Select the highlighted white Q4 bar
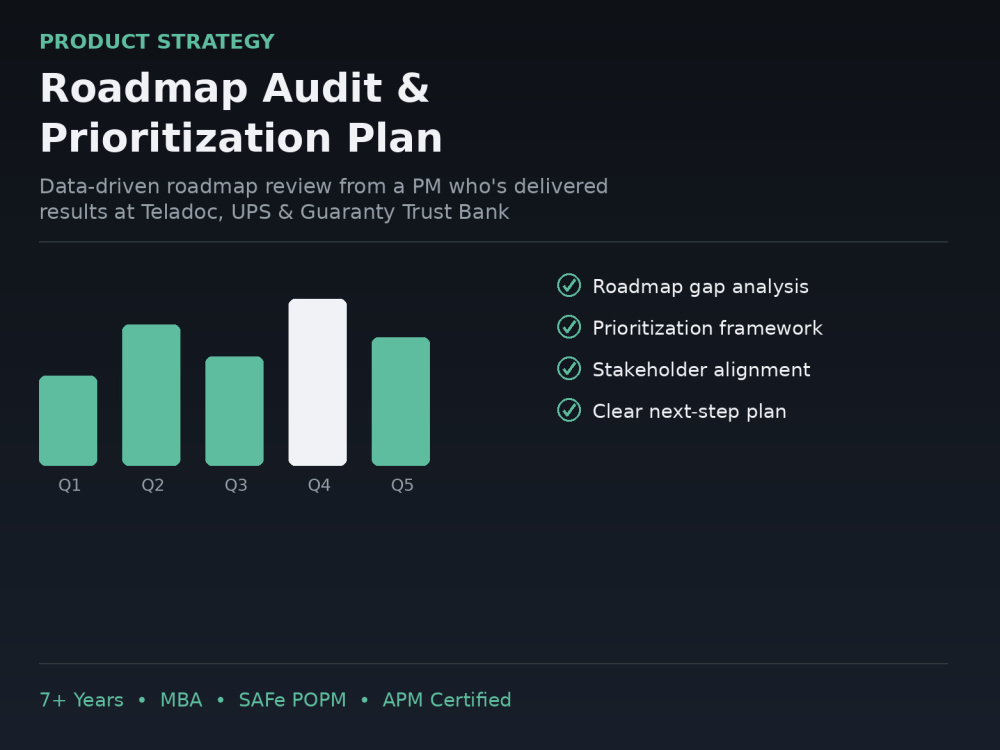 click(318, 383)
